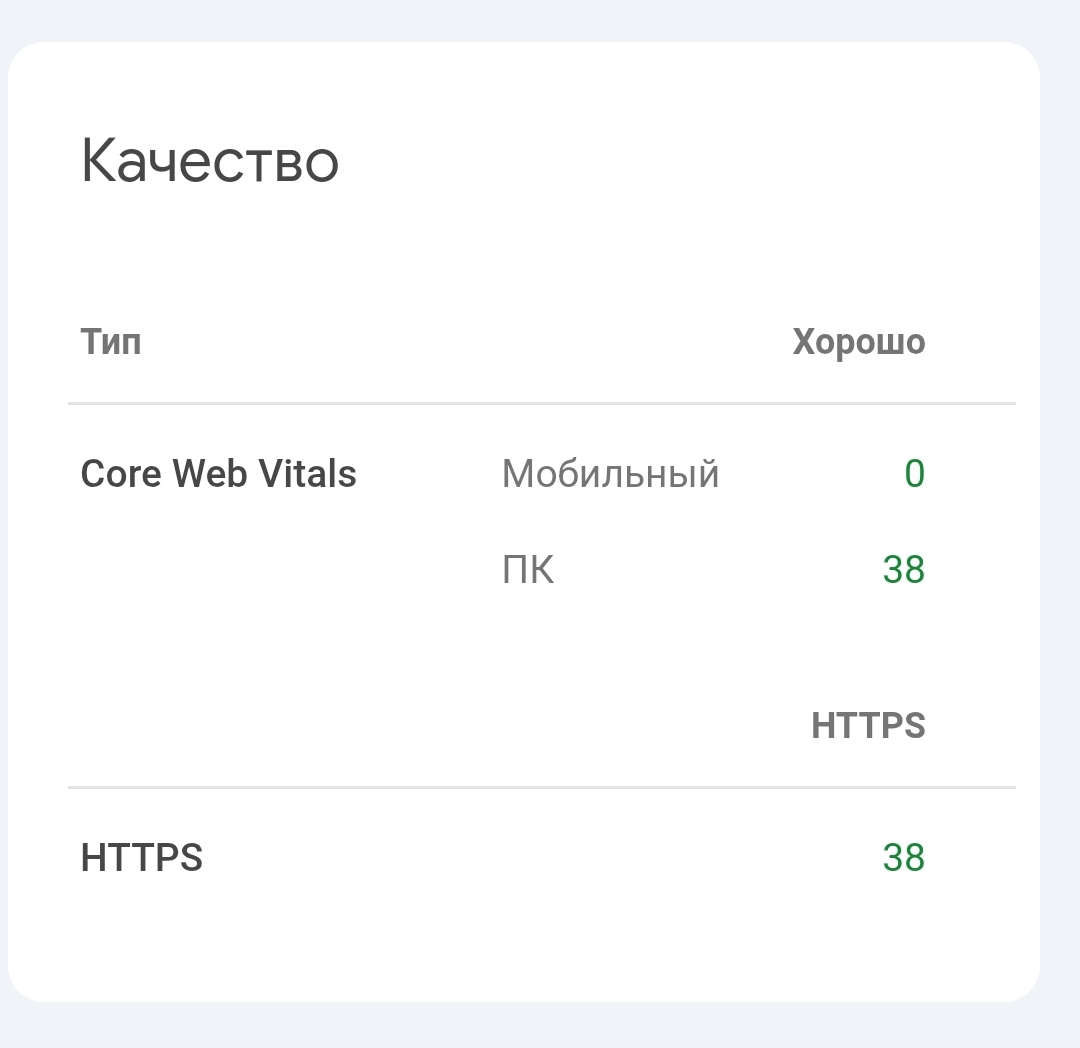
Task: Open the Core Web Vitals report label
Action: (x=218, y=473)
